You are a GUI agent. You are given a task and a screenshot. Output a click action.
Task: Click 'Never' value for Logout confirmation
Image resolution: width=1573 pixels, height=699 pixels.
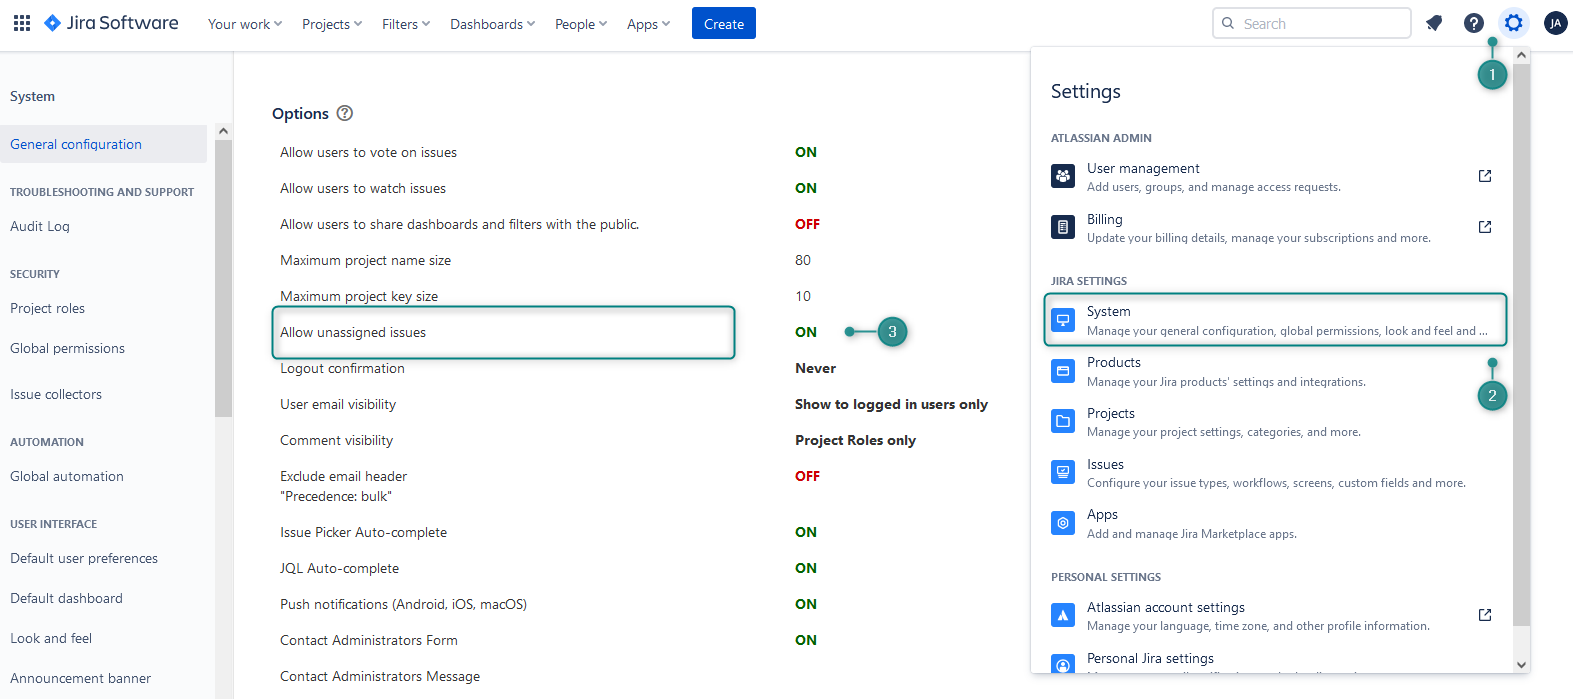(815, 368)
